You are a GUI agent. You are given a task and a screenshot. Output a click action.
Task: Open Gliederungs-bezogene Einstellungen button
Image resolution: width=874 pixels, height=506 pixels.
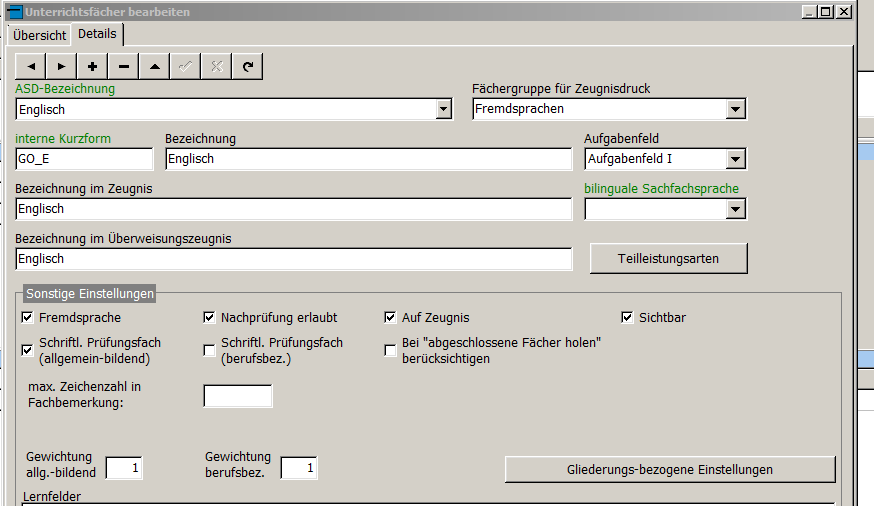(670, 470)
